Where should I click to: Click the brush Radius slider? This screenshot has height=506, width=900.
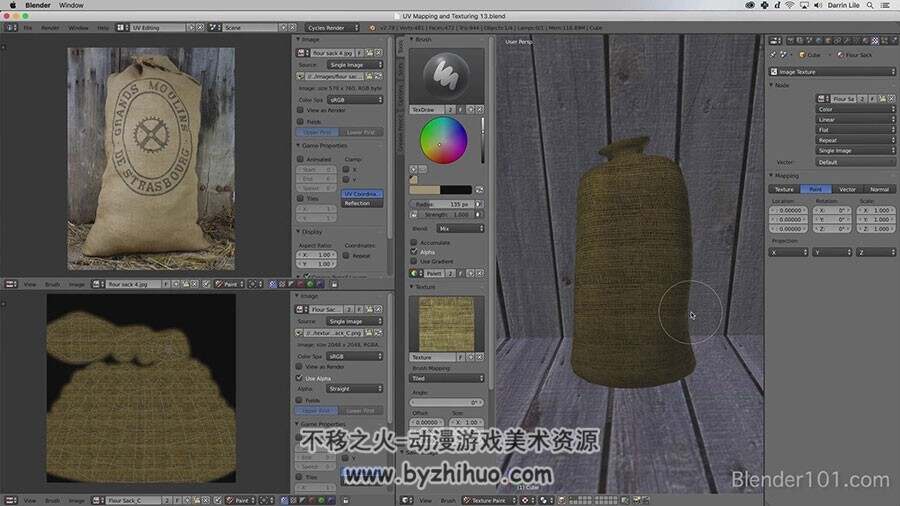(x=442, y=204)
